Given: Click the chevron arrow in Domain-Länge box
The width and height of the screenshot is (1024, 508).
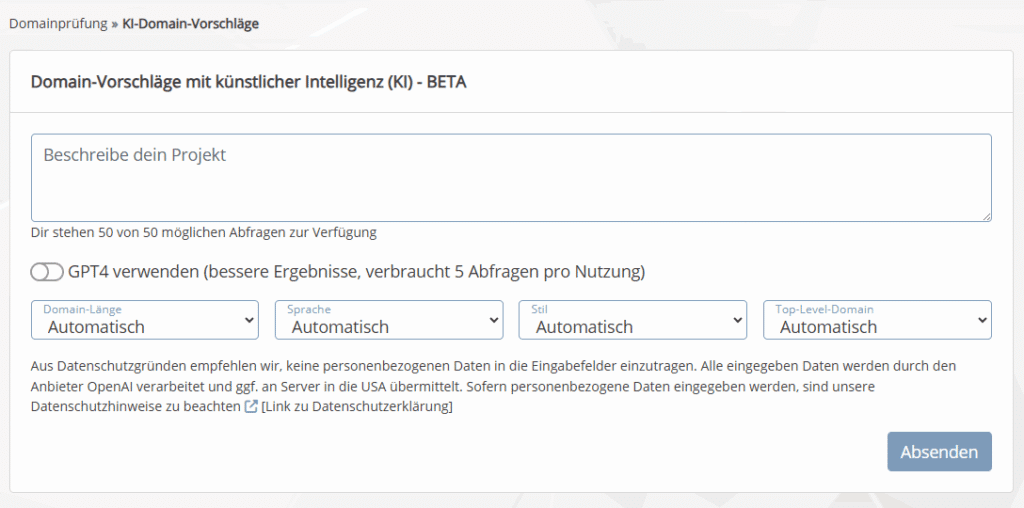Looking at the screenshot, I should pos(248,321).
